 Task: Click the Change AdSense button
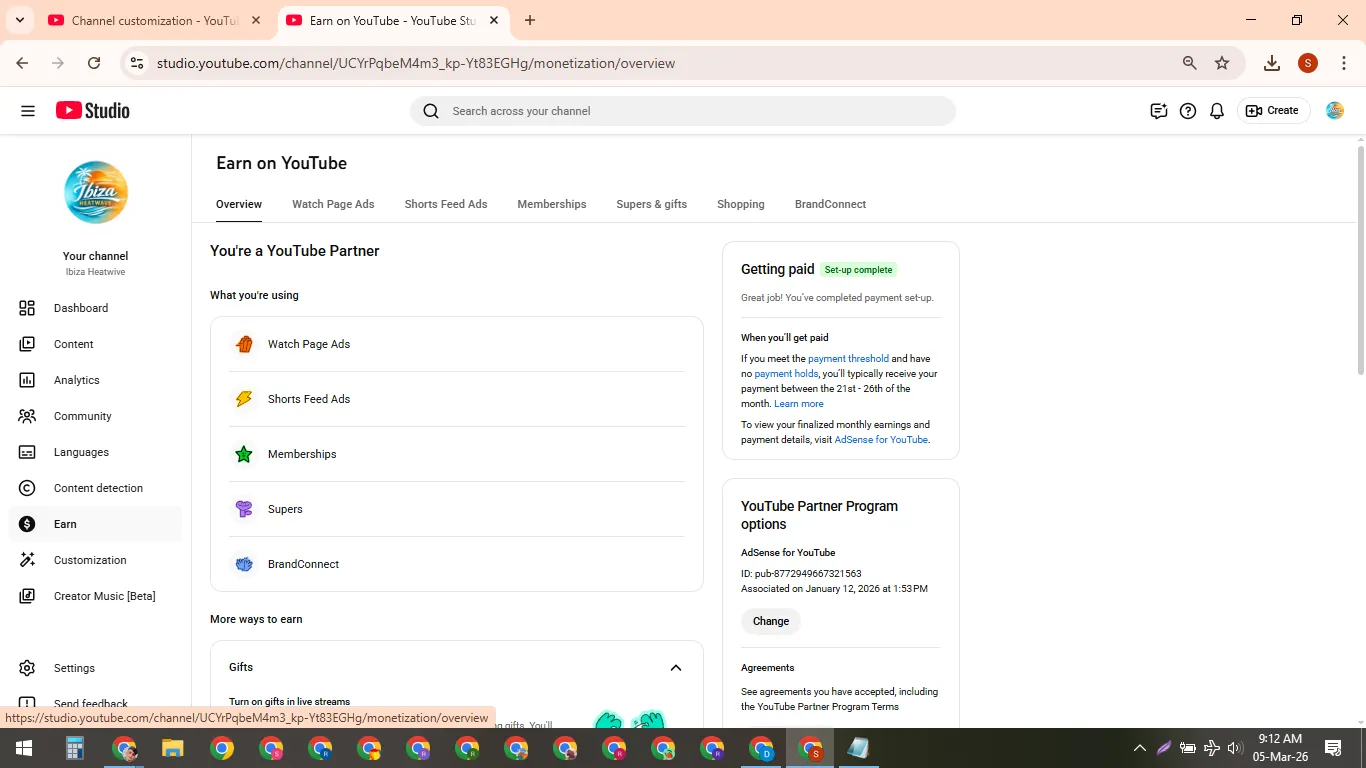tap(771, 621)
